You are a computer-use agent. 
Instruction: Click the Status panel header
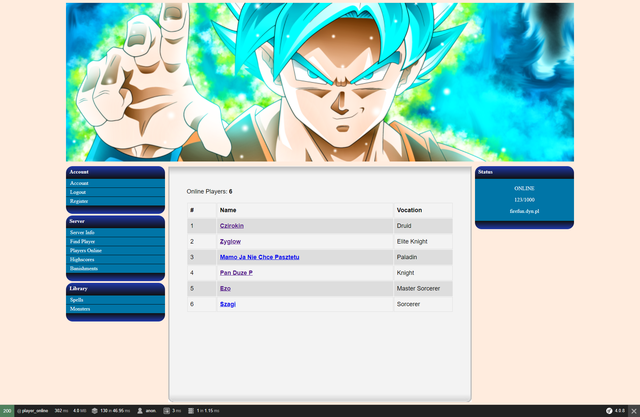tap(524, 172)
